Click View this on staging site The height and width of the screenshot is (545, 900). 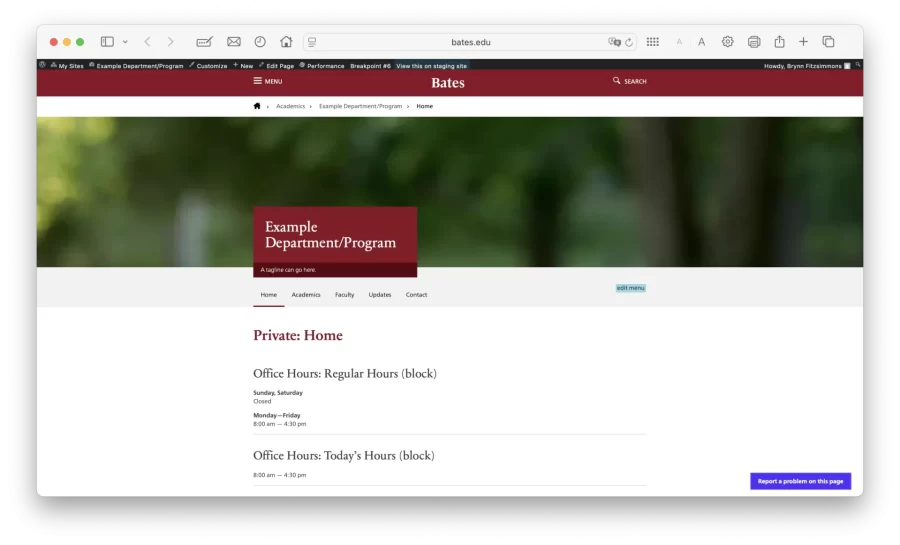pos(432,66)
